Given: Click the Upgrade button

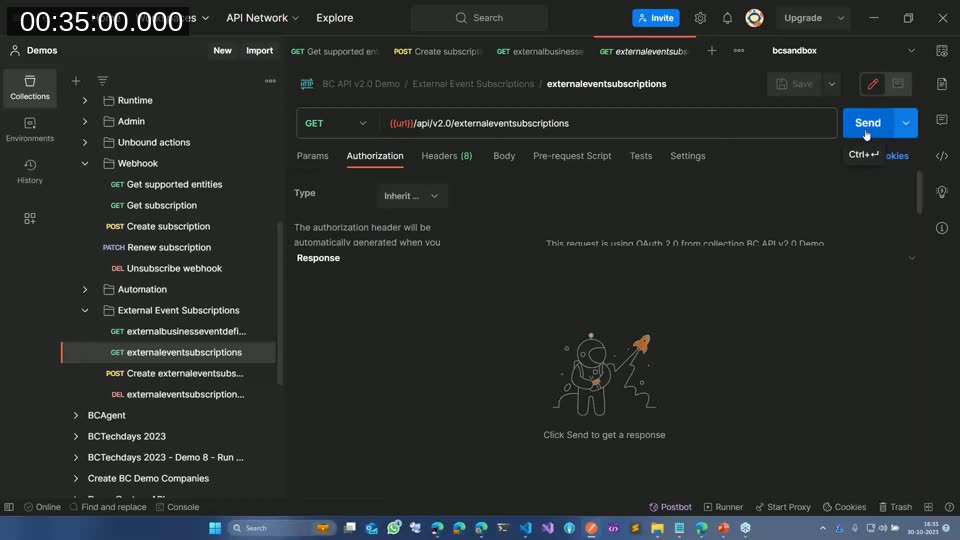Looking at the screenshot, I should [803, 18].
